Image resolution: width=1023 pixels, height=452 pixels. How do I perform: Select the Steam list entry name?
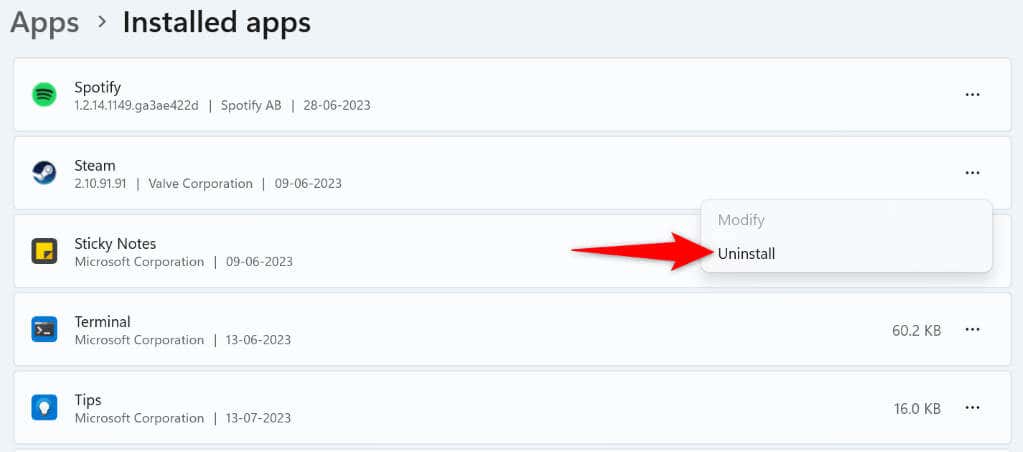[95, 166]
